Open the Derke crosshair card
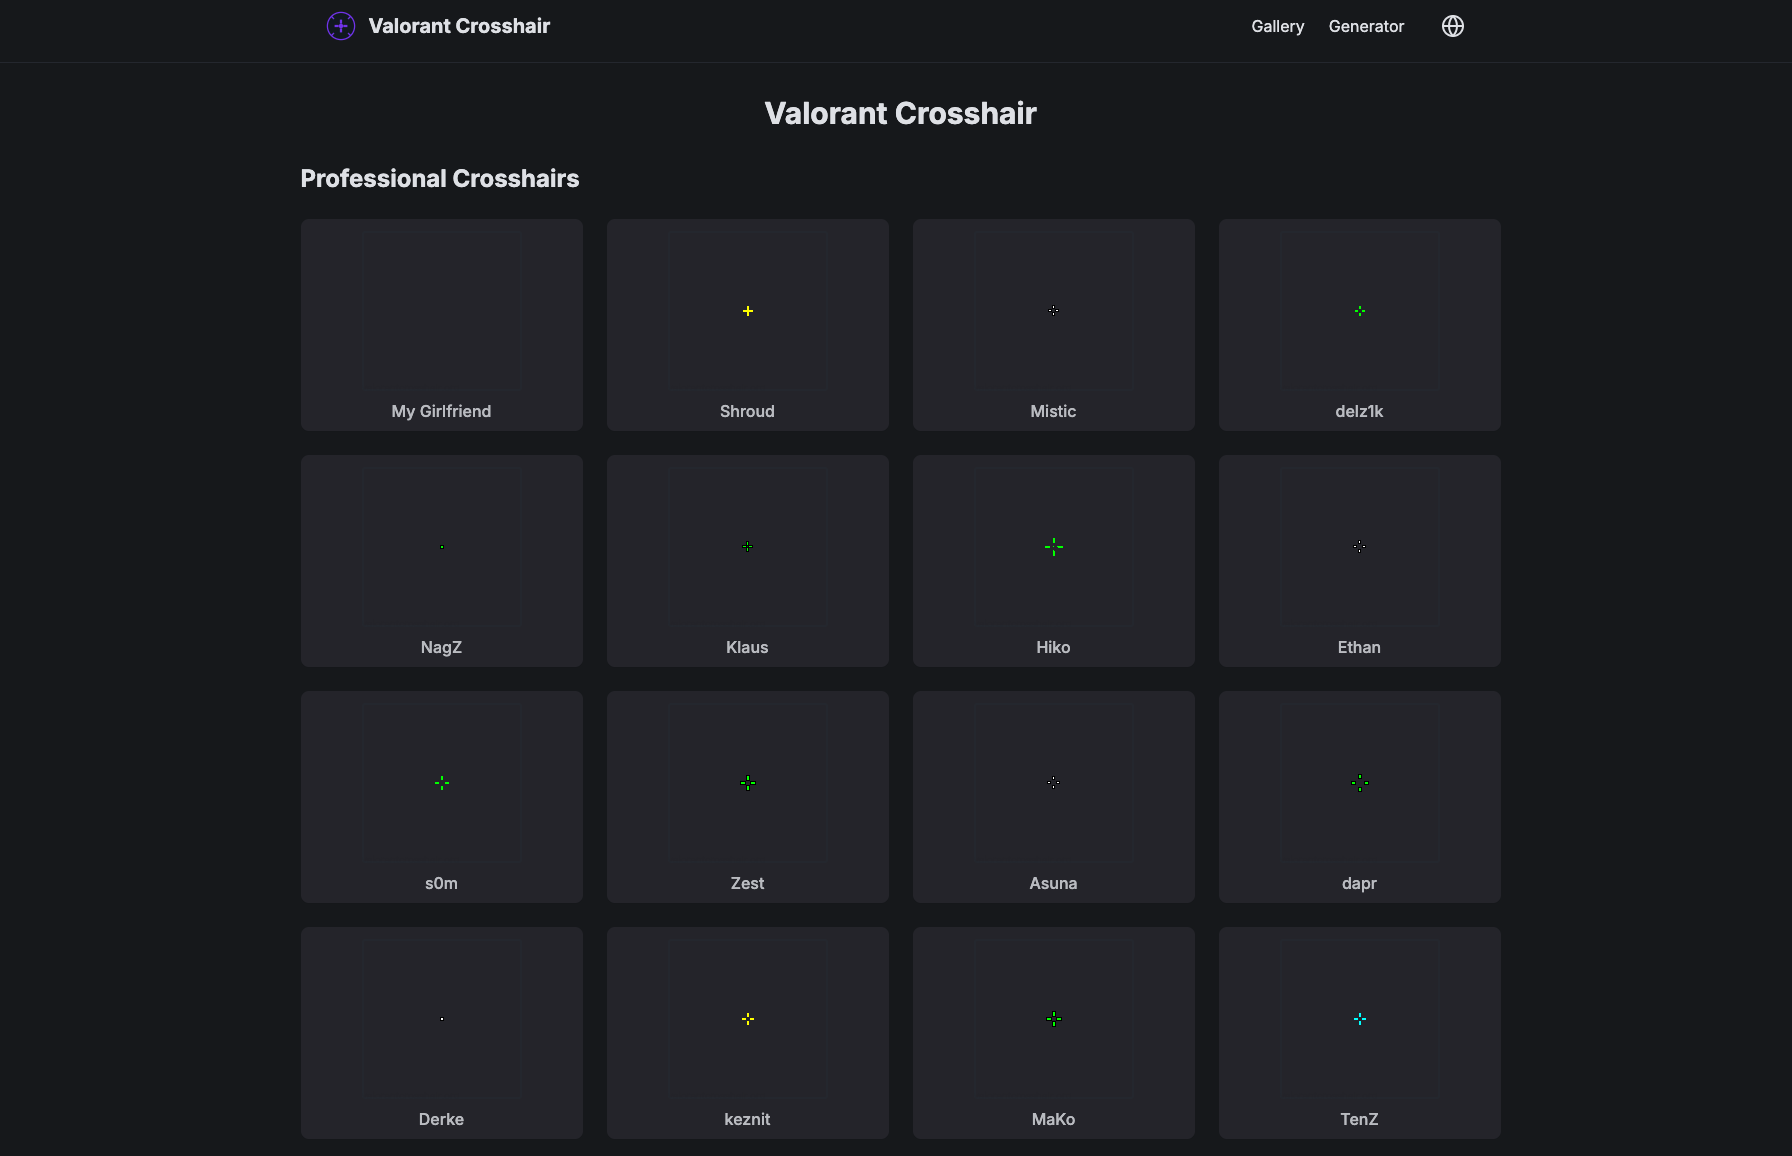 (442, 1033)
